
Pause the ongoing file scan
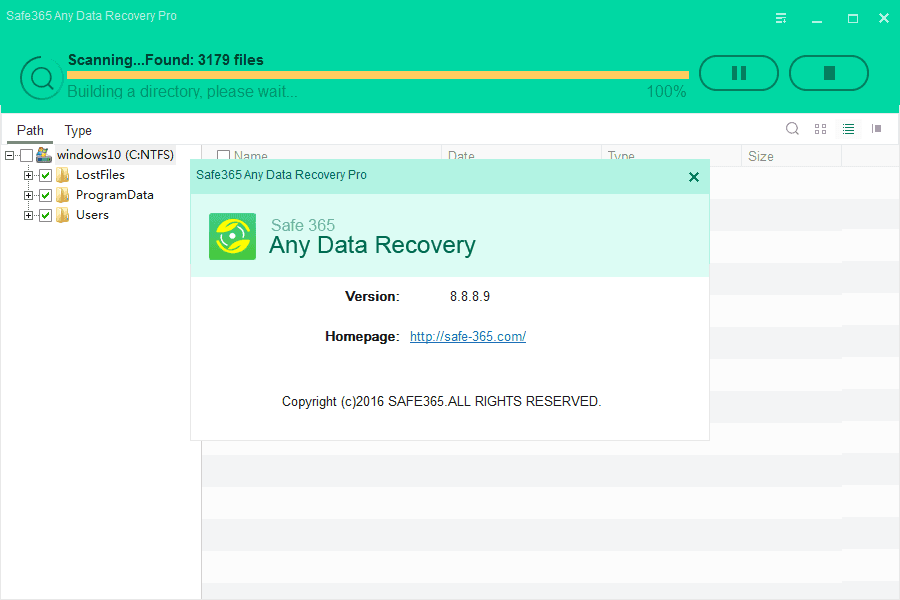click(x=738, y=73)
